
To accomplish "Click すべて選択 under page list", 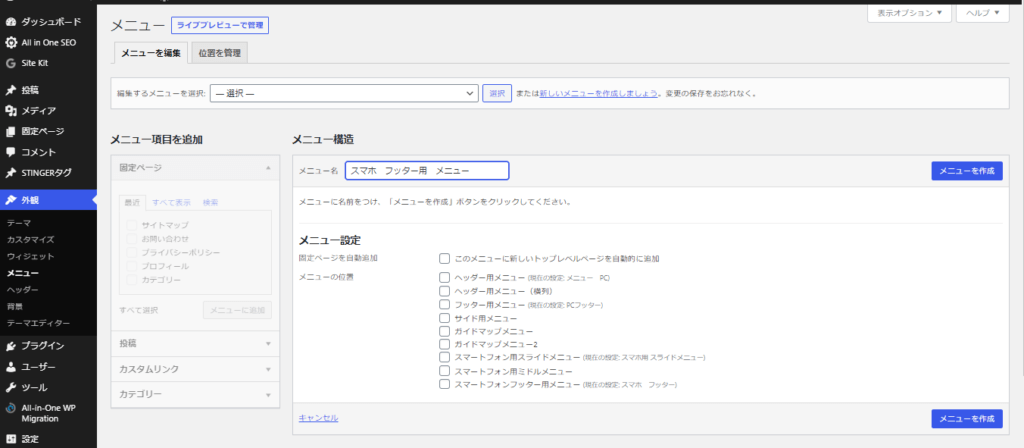I will tap(138, 310).
